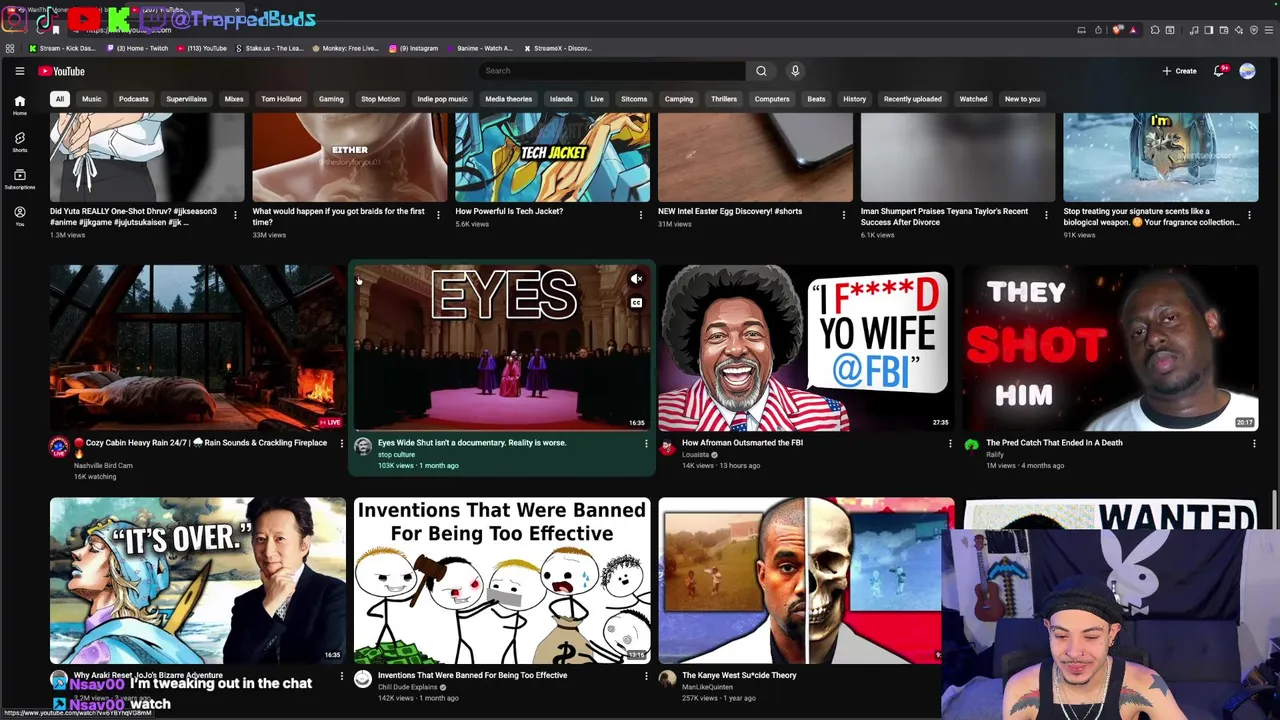Image resolution: width=1280 pixels, height=720 pixels.
Task: Play the 'It's Over' JoJo thumbnail
Action: pos(198,580)
